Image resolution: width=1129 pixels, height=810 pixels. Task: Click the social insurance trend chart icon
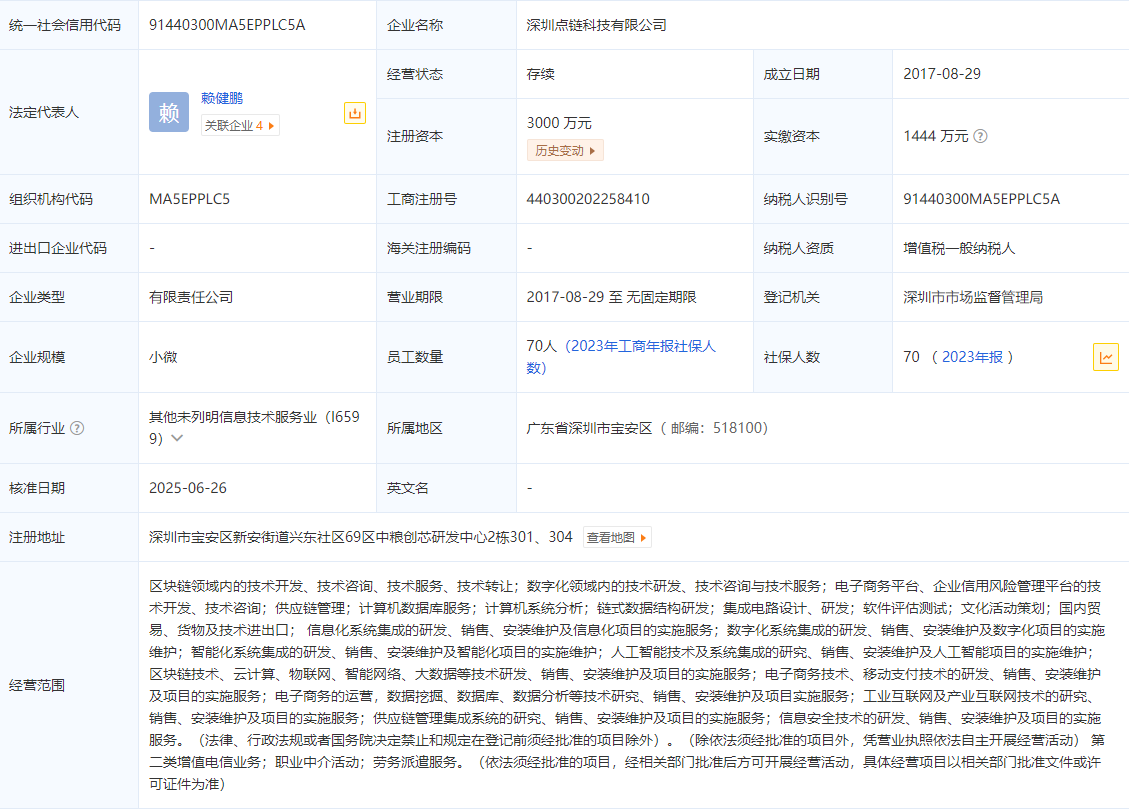coord(1105,357)
